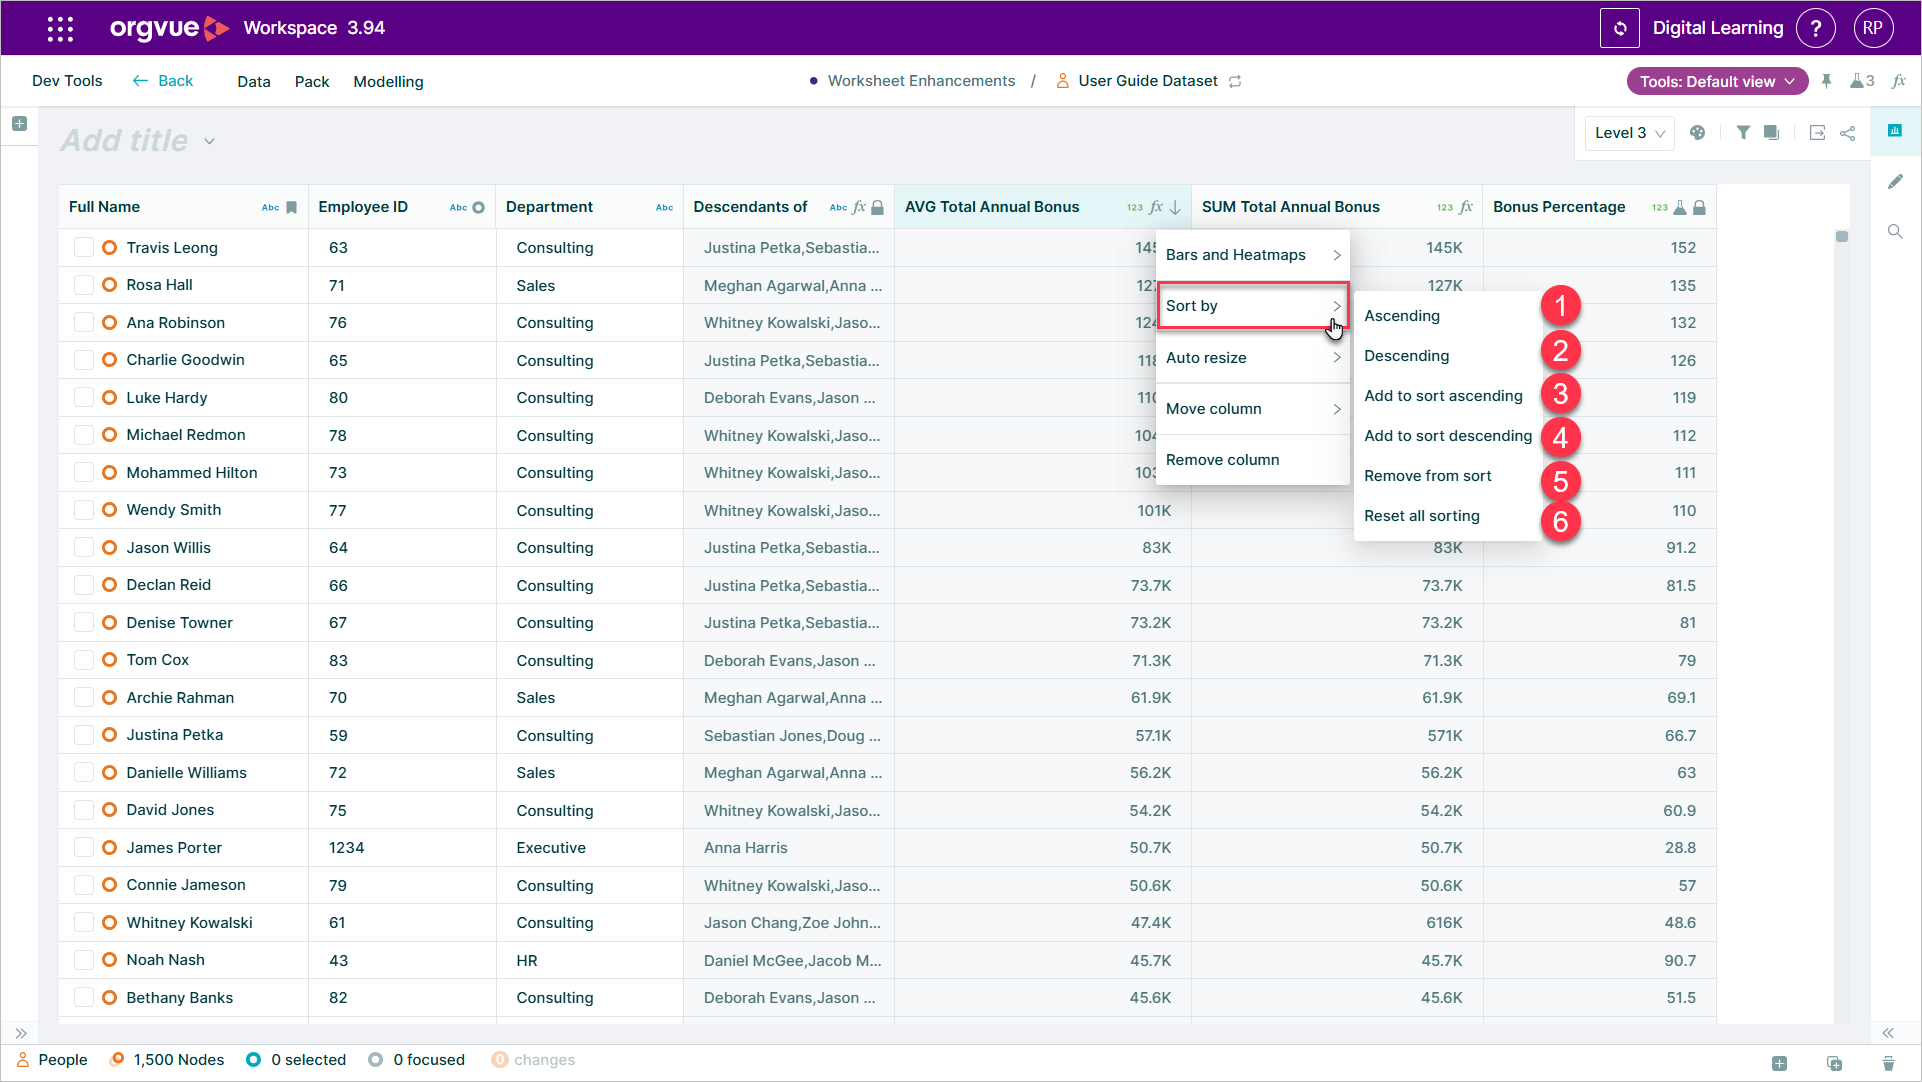Expand left panel with double chevron

click(x=21, y=1033)
